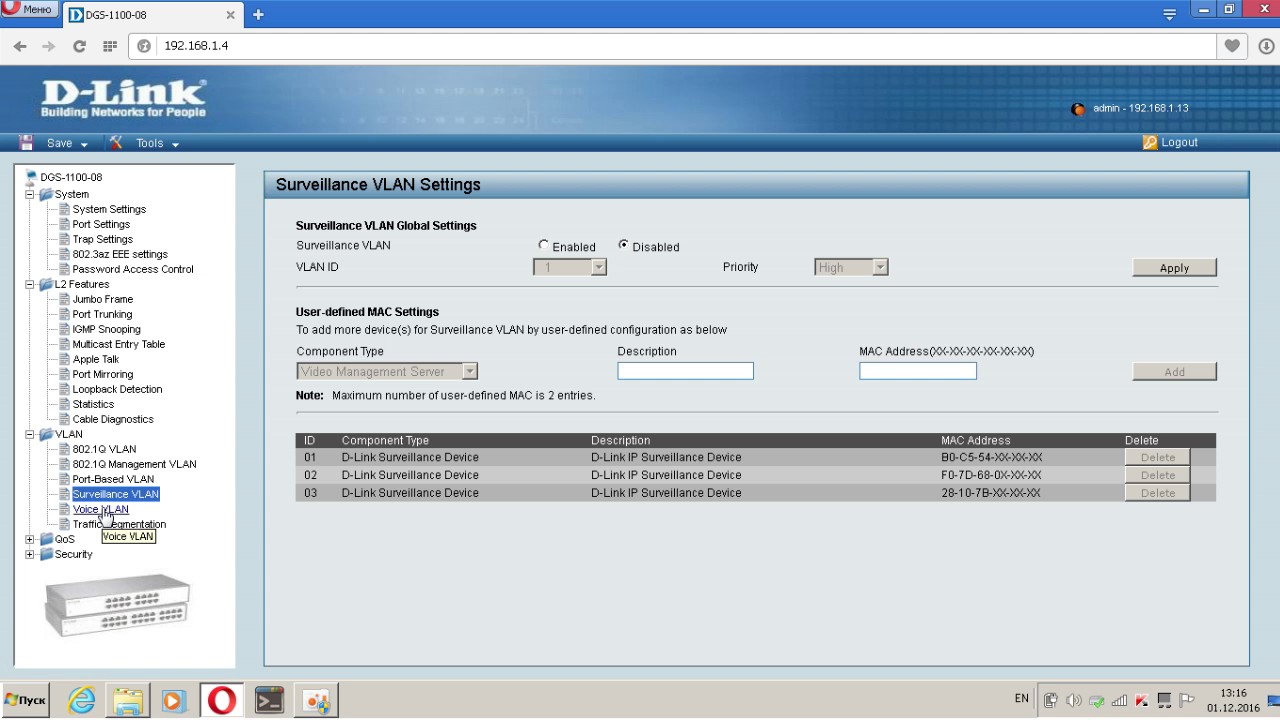Open System Settings in the tree
1280x720 pixels.
tap(109, 209)
